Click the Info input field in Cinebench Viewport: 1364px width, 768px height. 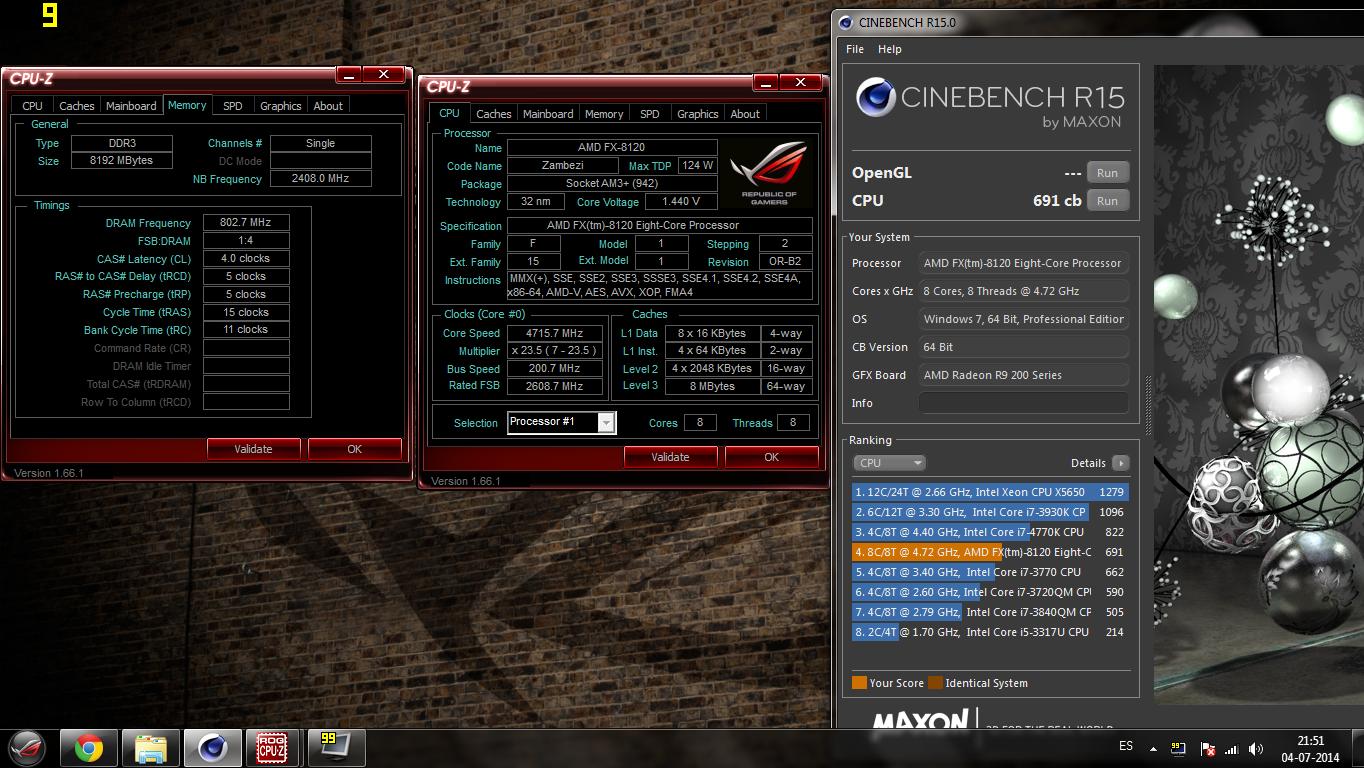pyautogui.click(x=1023, y=403)
